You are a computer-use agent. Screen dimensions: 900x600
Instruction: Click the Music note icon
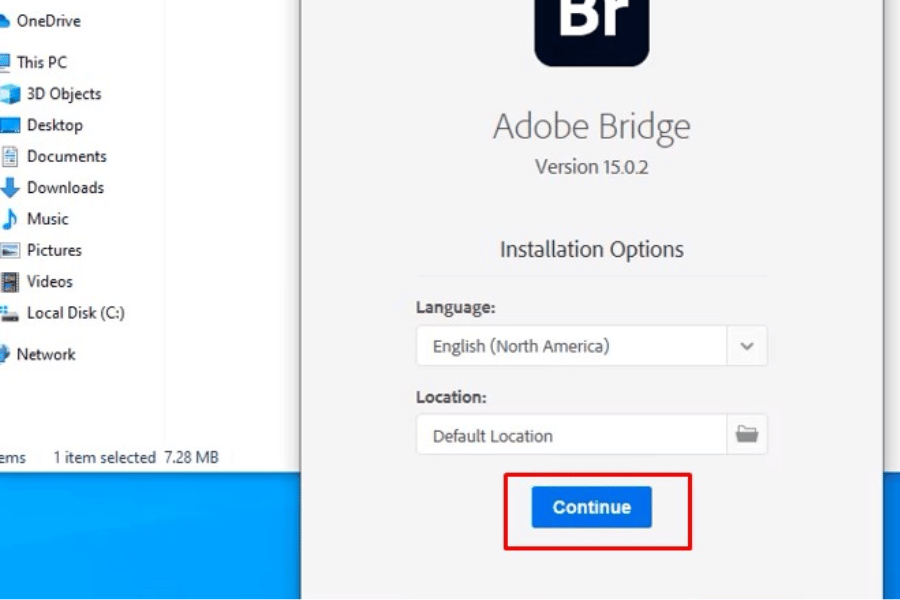point(10,219)
